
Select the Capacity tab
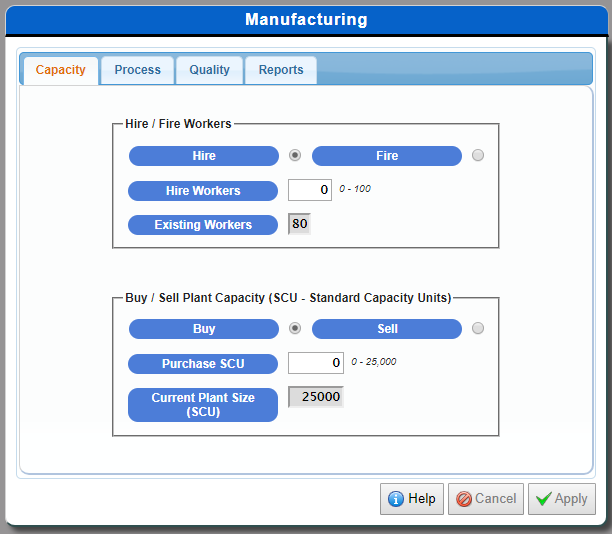[x=60, y=70]
